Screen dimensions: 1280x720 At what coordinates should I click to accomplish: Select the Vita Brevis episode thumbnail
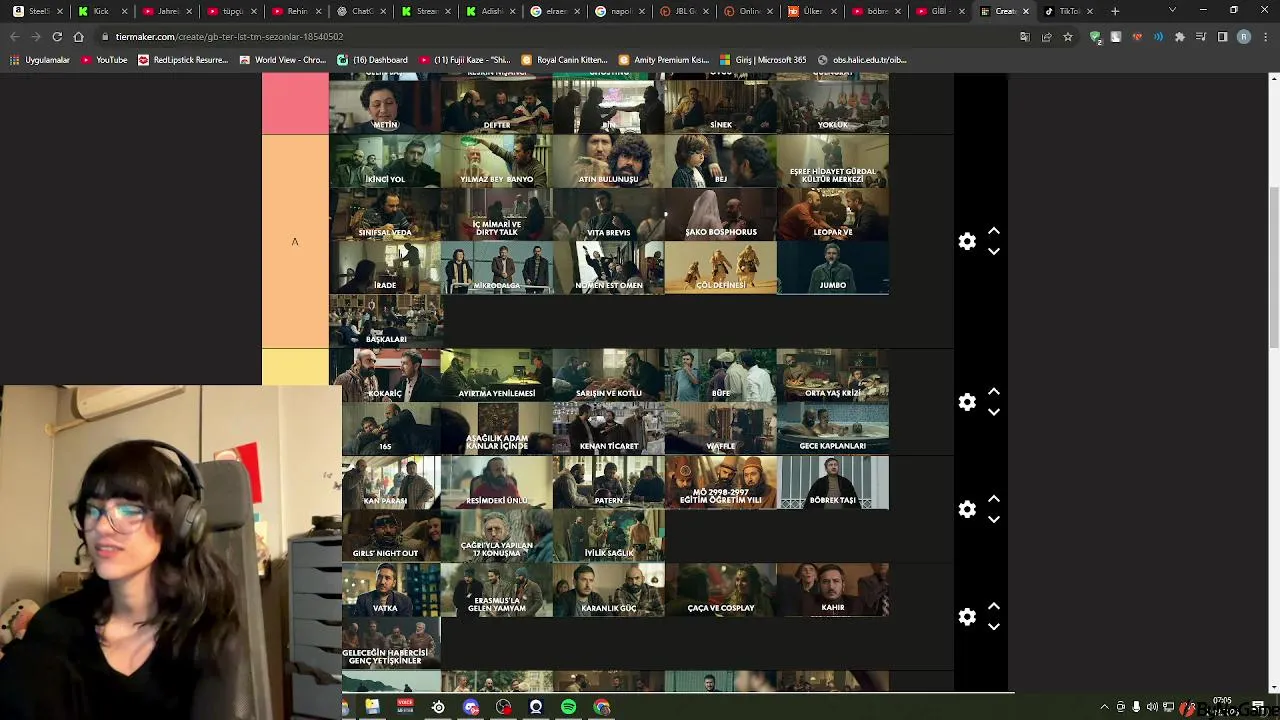(609, 215)
